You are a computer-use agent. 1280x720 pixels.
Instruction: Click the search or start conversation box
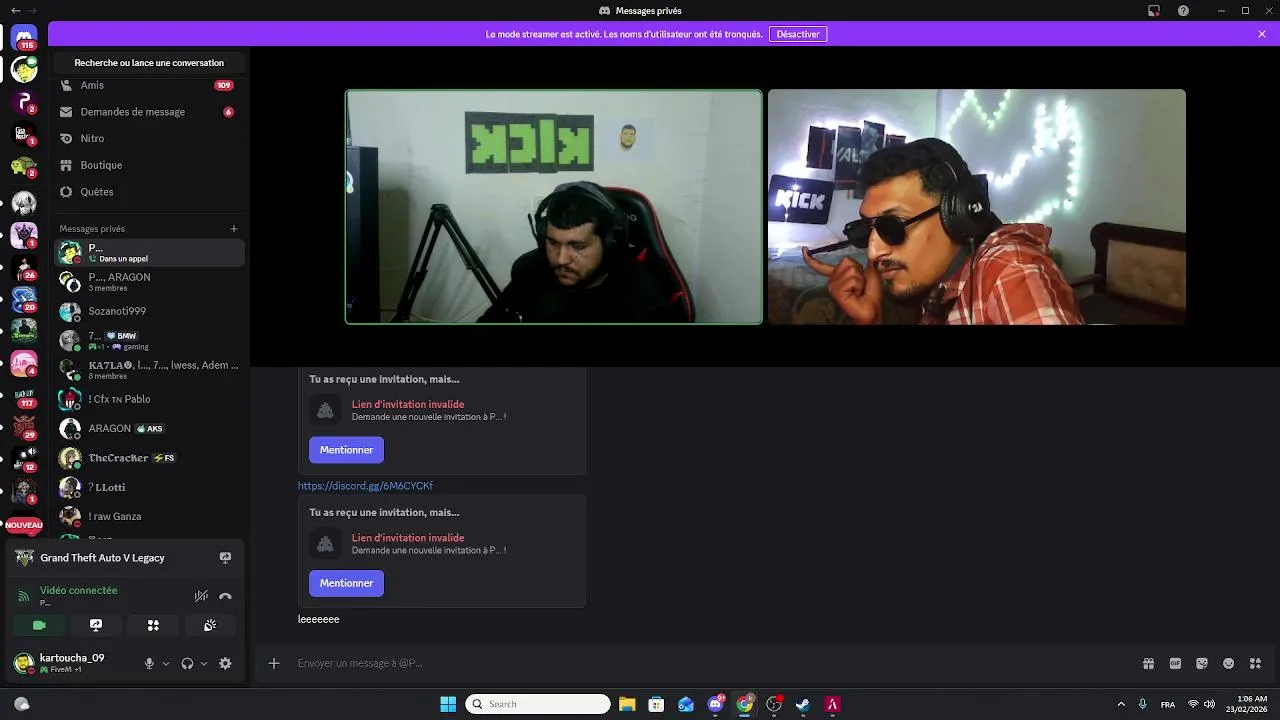coord(149,63)
